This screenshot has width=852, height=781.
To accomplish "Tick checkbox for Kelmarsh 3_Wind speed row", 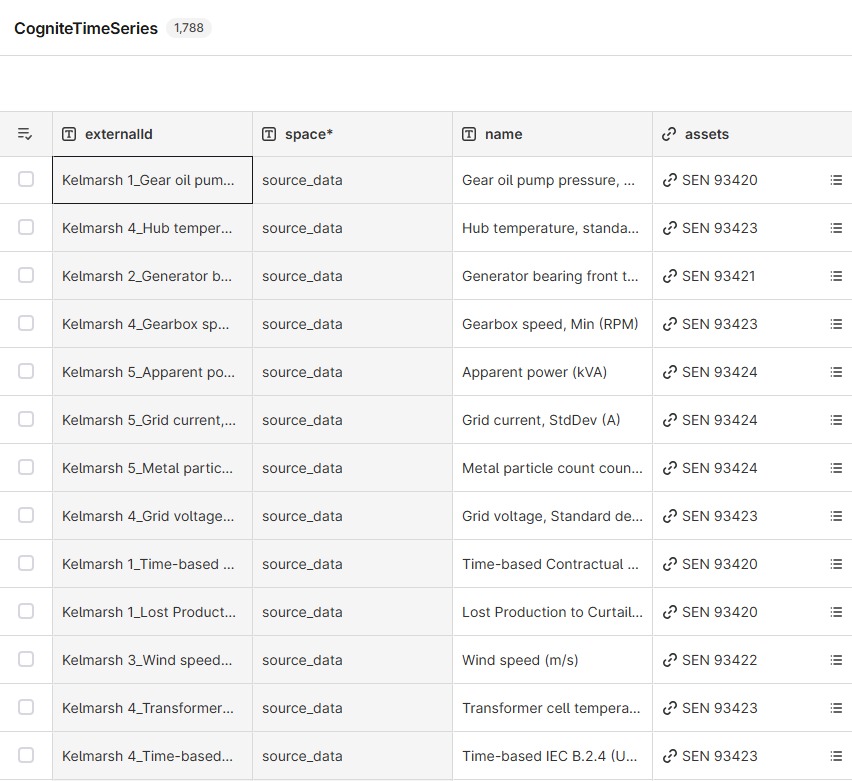I will pyautogui.click(x=26, y=659).
